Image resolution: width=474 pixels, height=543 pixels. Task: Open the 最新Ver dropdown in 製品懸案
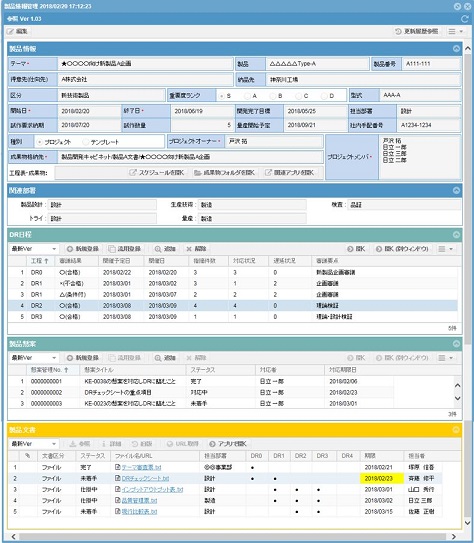point(34,358)
